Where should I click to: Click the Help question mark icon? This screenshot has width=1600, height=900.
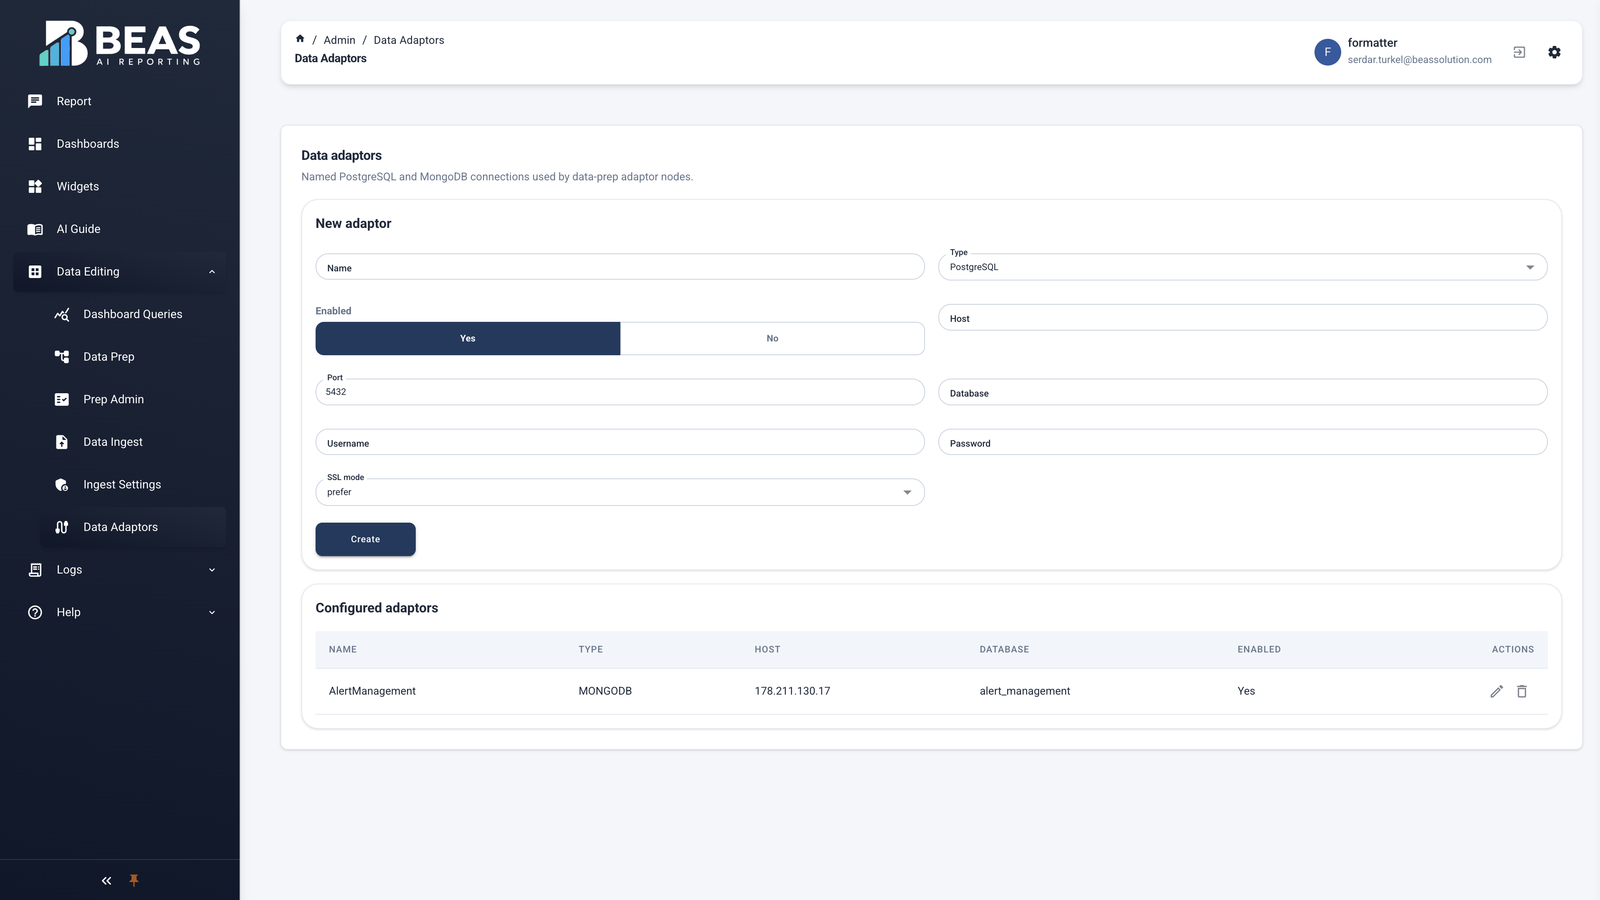[35, 612]
